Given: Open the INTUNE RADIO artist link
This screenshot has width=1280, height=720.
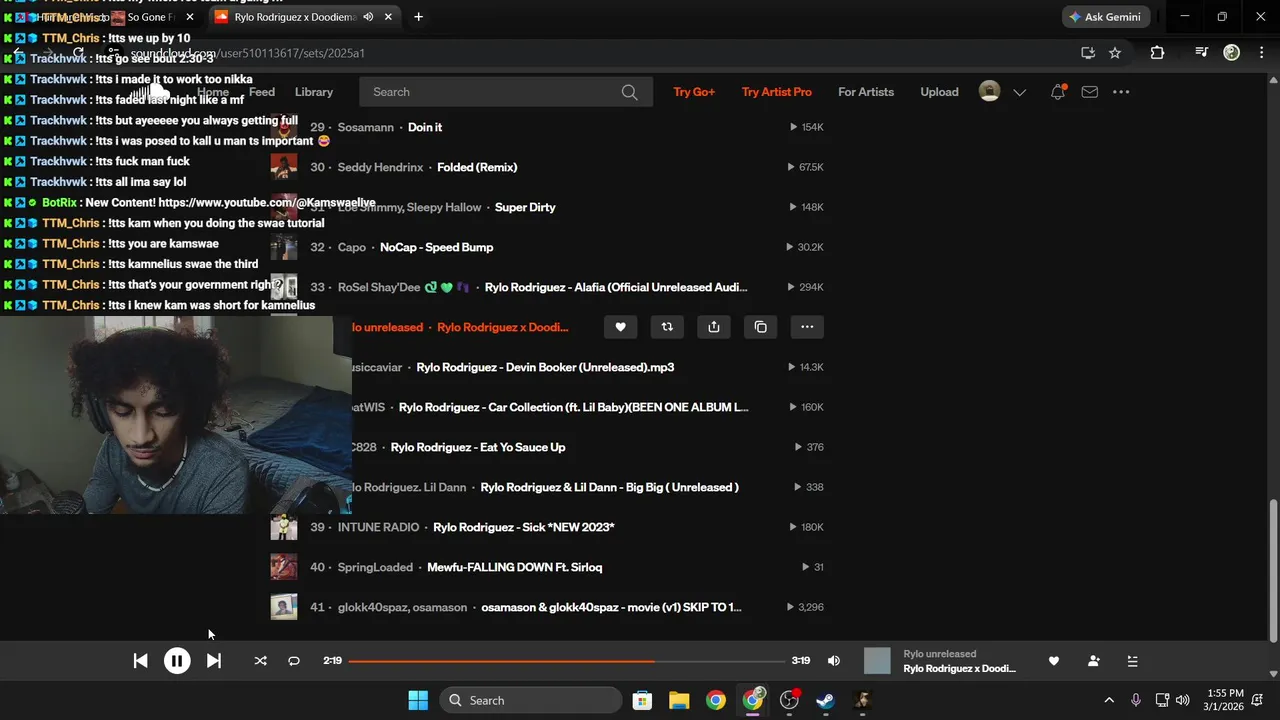Looking at the screenshot, I should 378,527.
